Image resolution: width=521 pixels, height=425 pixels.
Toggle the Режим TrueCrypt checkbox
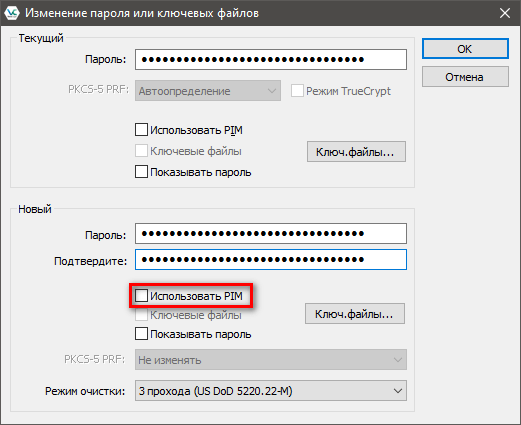click(x=297, y=91)
